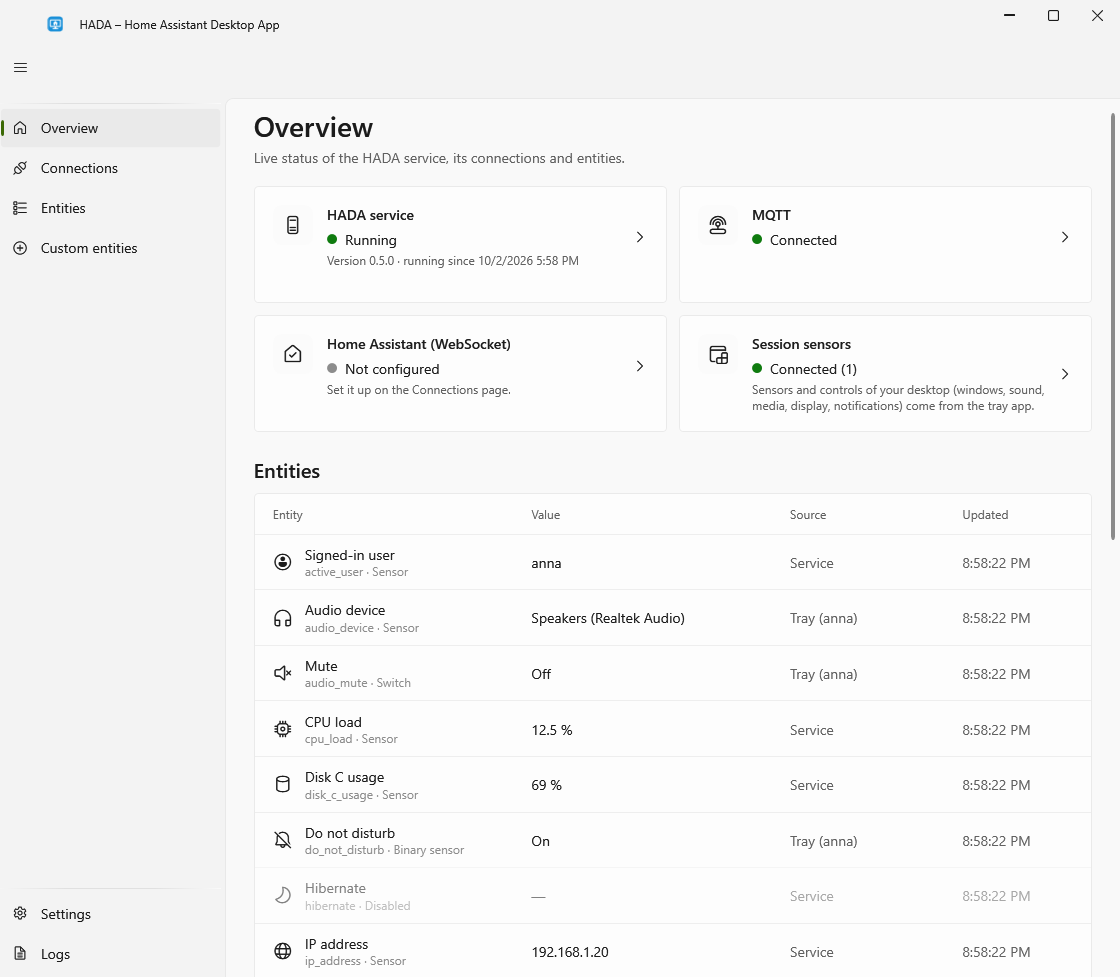The width and height of the screenshot is (1120, 977).
Task: Click 'Version 0.5.0' running since text
Action: point(453,261)
